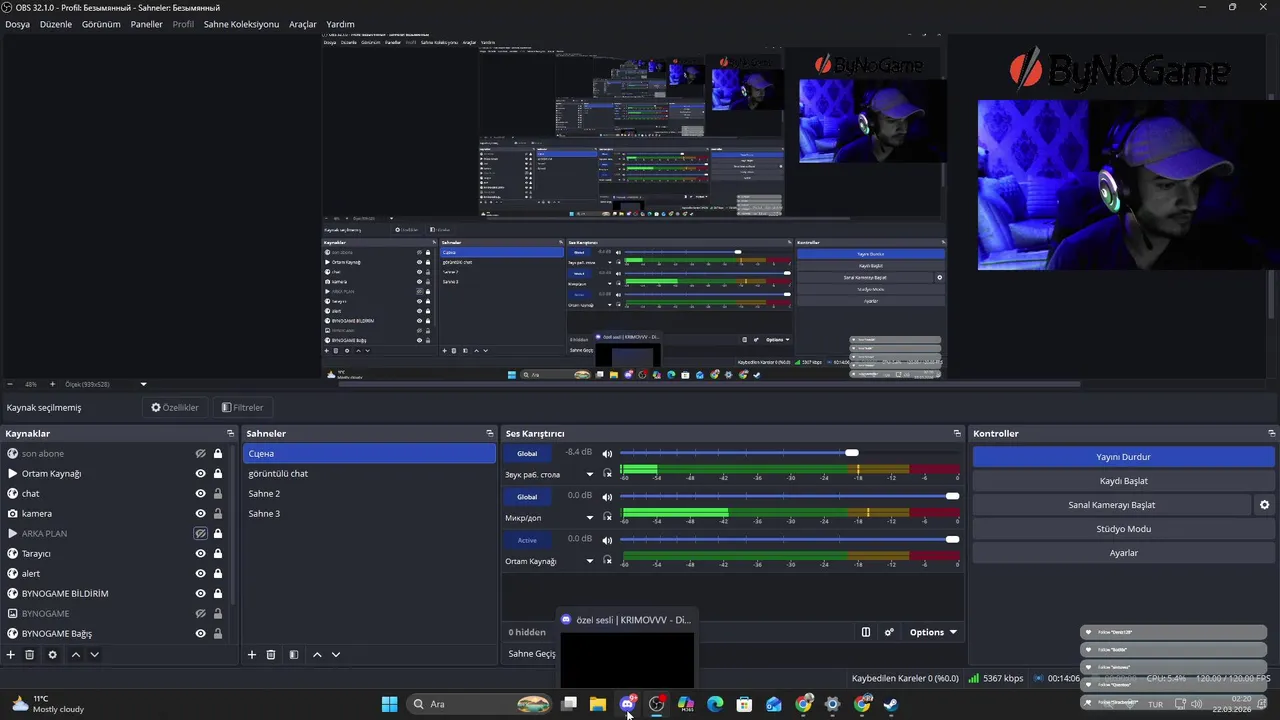Open Ortam Kaynağı mixer dropdown arrow

tap(590, 561)
